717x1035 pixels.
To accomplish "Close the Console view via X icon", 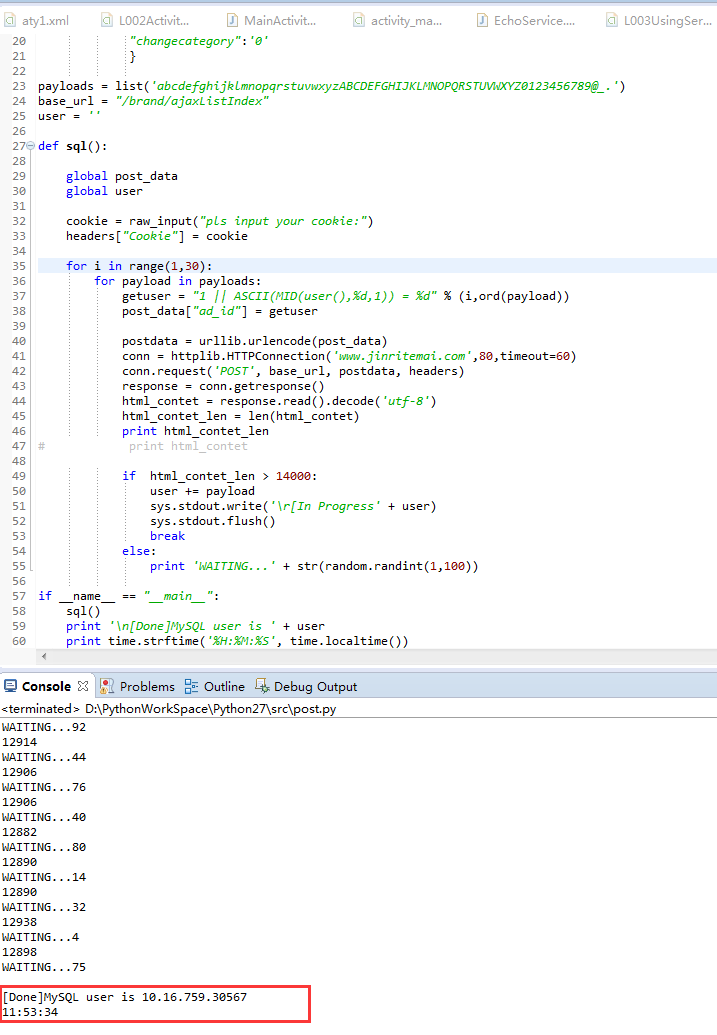I will 83,686.
